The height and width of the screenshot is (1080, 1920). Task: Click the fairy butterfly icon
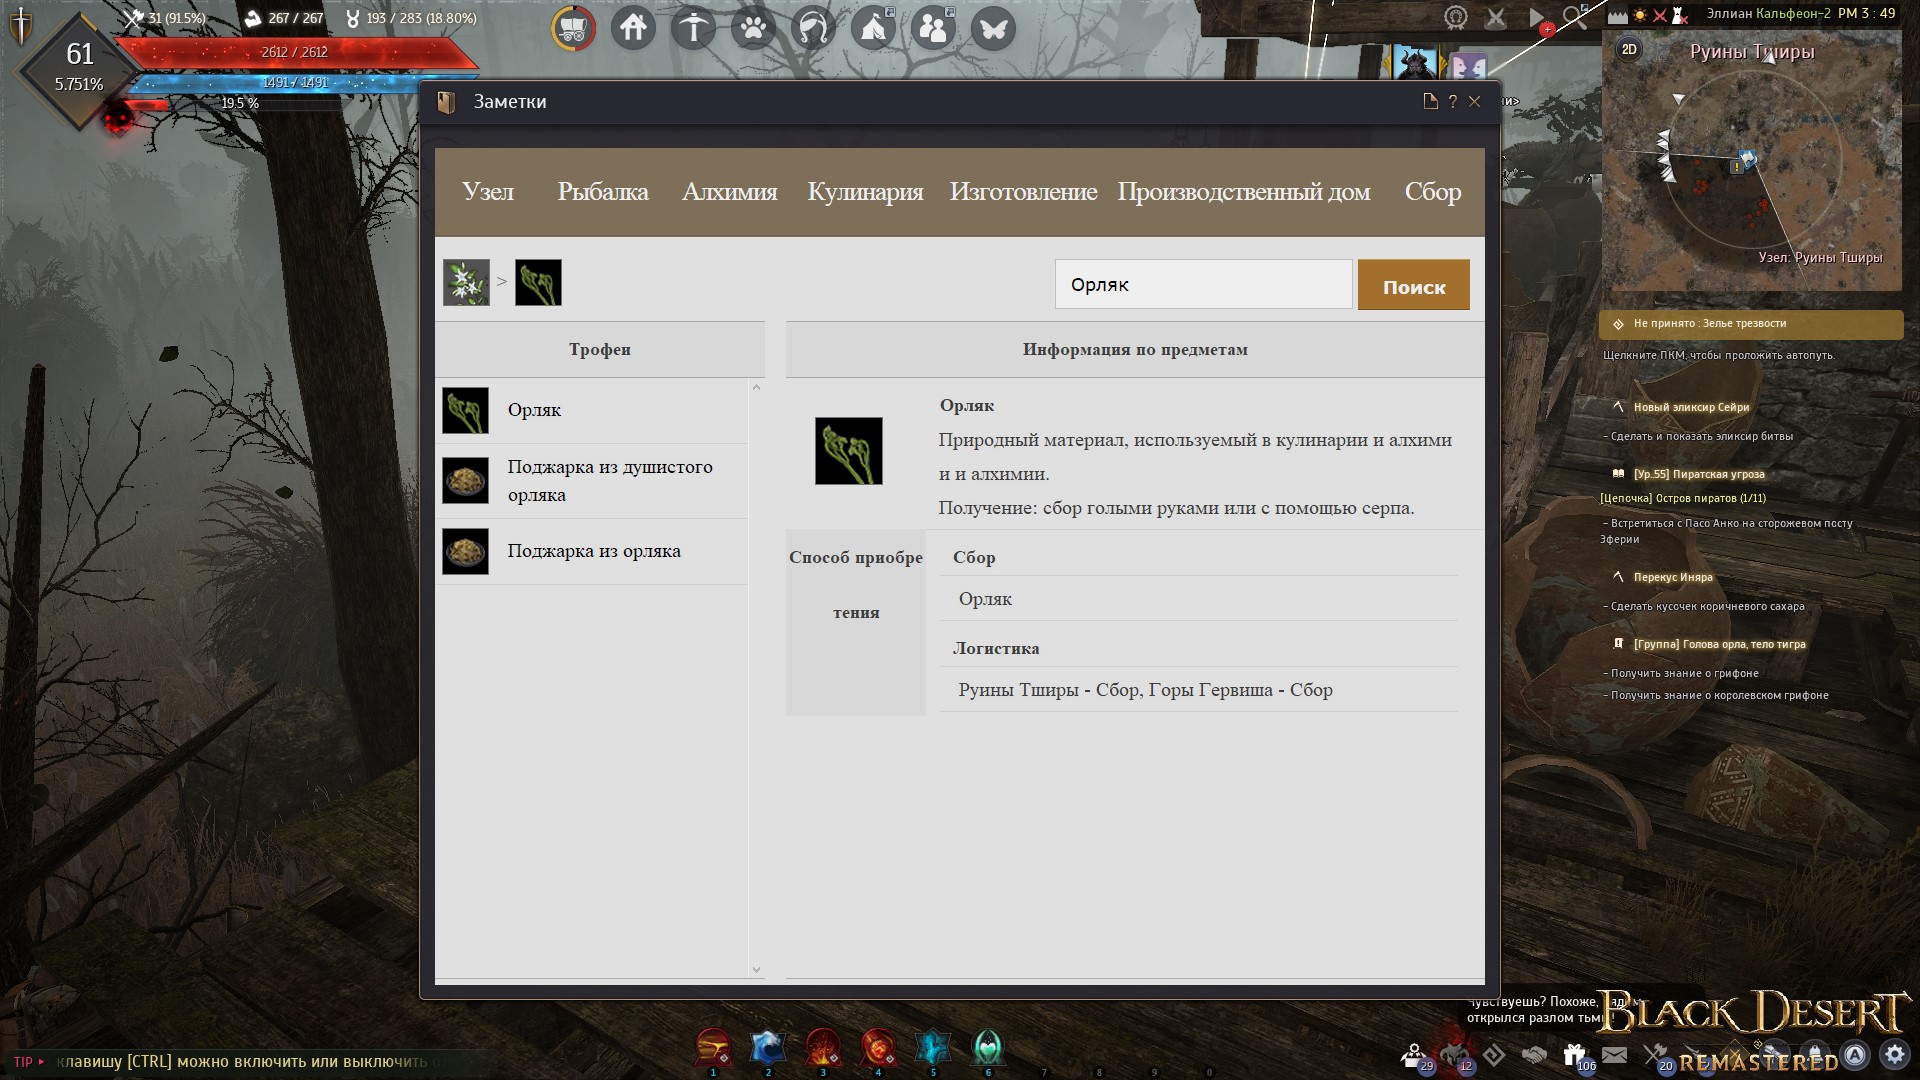[993, 28]
